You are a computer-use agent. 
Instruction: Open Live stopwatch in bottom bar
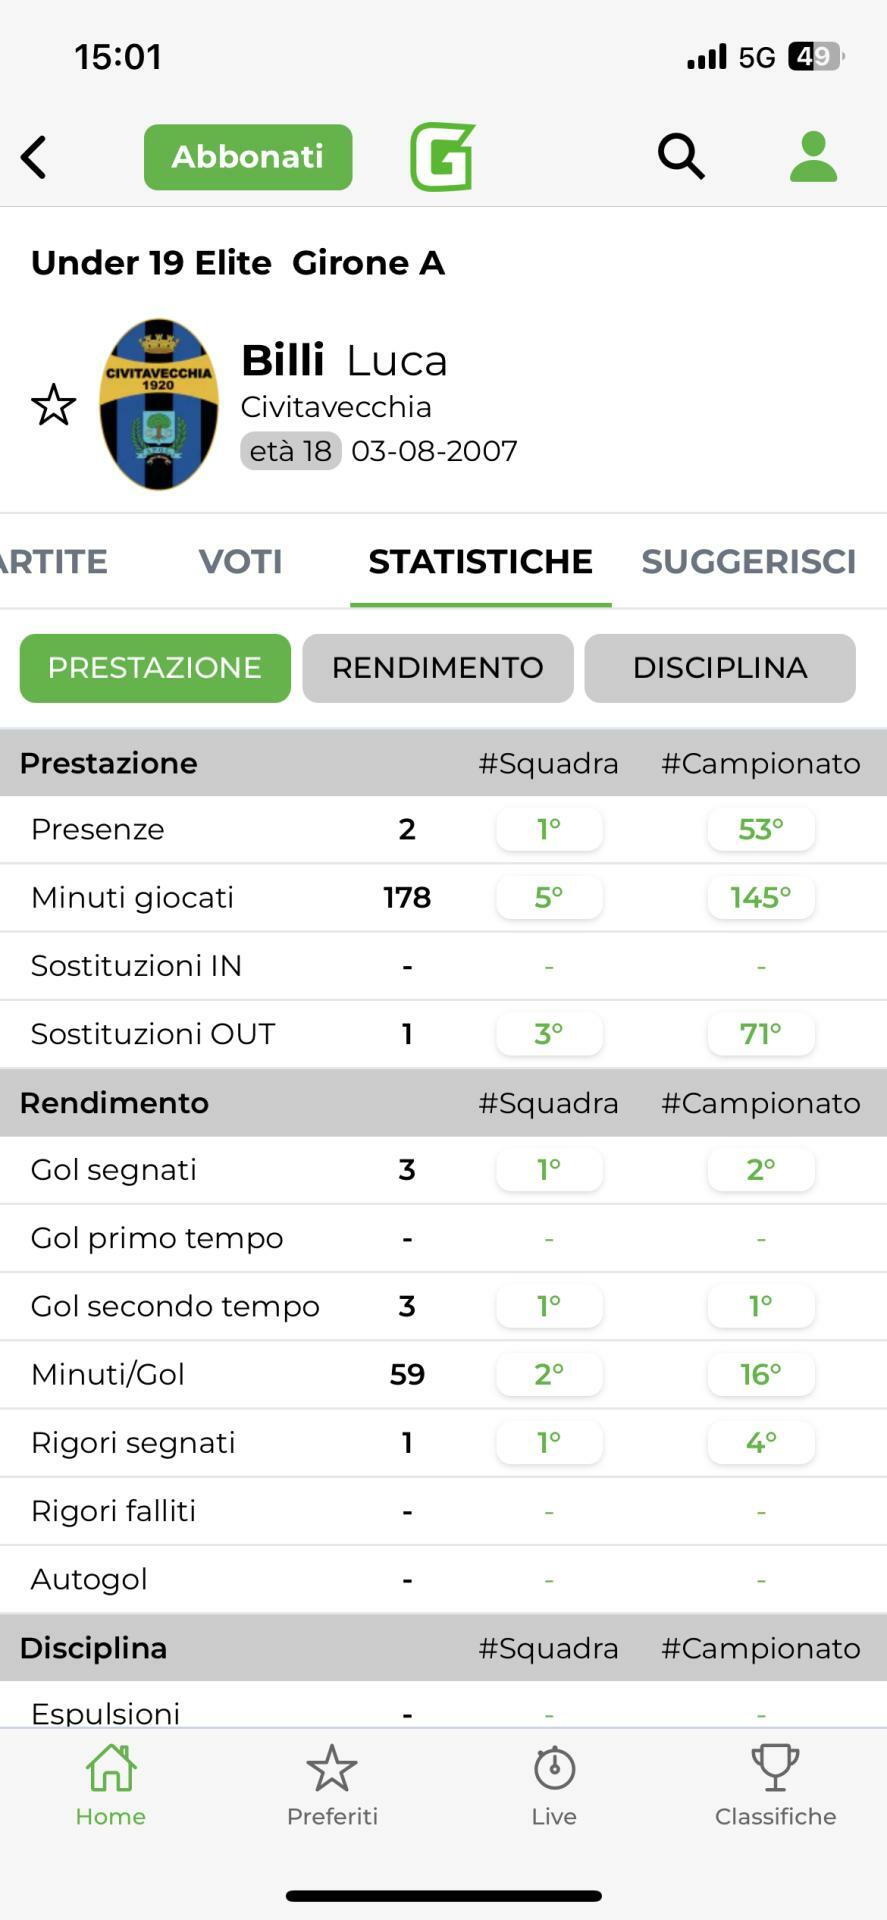click(x=554, y=1786)
